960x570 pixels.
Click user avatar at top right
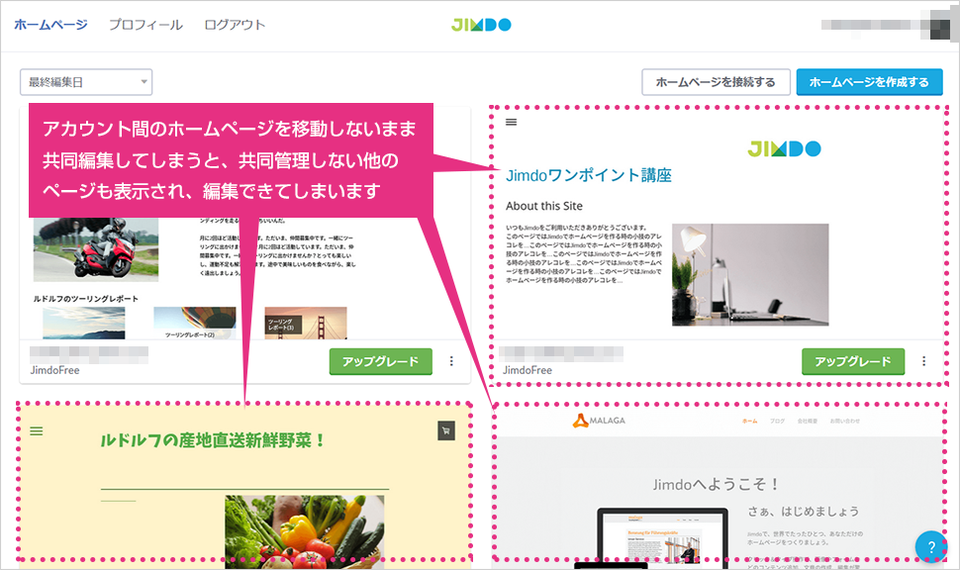(x=939, y=26)
